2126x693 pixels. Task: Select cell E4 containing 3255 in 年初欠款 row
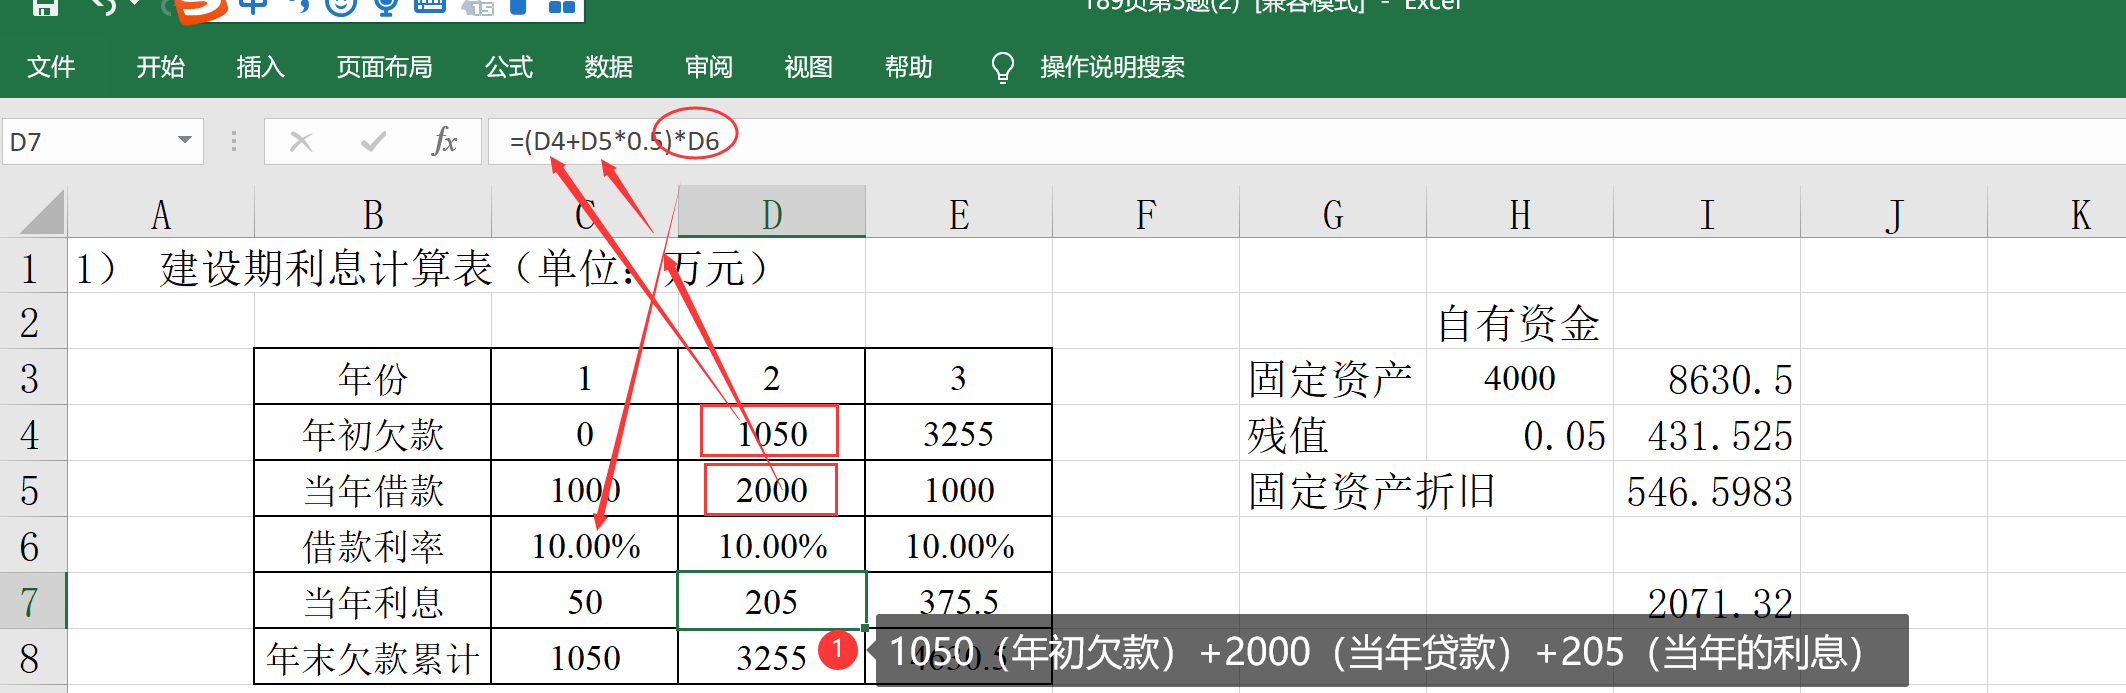(x=959, y=433)
